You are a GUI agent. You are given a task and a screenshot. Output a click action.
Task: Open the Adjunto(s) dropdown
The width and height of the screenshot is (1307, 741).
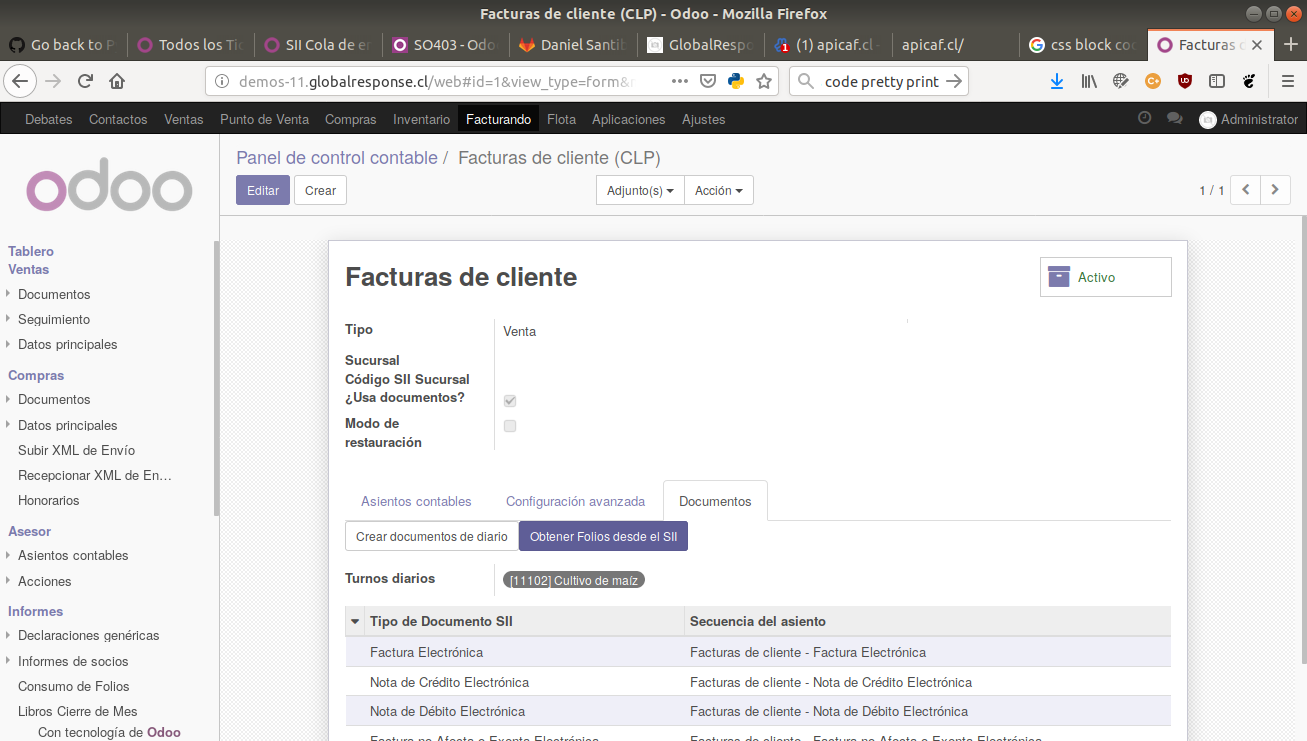pyautogui.click(x=640, y=190)
